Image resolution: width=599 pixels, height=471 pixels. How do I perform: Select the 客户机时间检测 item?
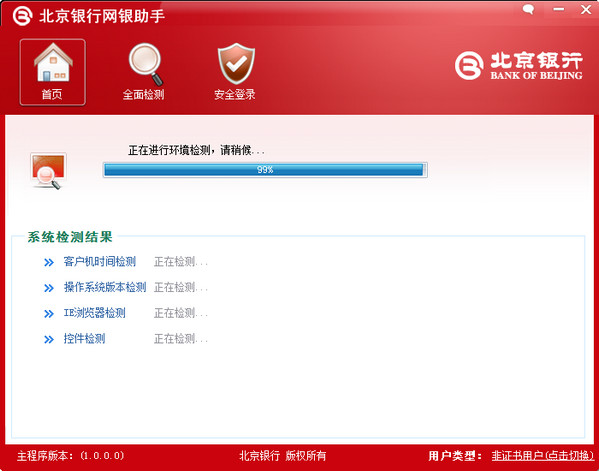coord(100,262)
